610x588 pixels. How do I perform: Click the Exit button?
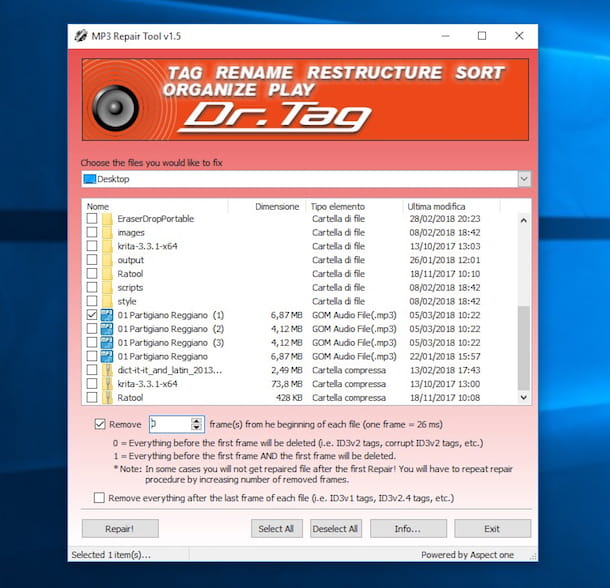pyautogui.click(x=493, y=529)
